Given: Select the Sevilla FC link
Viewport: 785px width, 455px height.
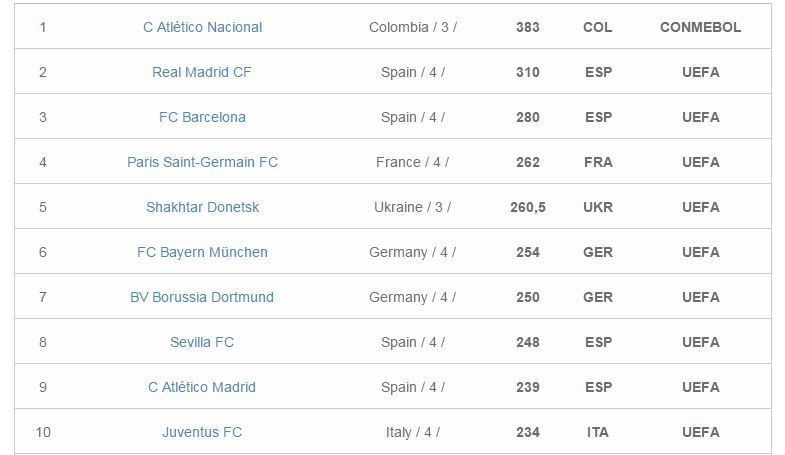Looking at the screenshot, I should pos(202,342).
